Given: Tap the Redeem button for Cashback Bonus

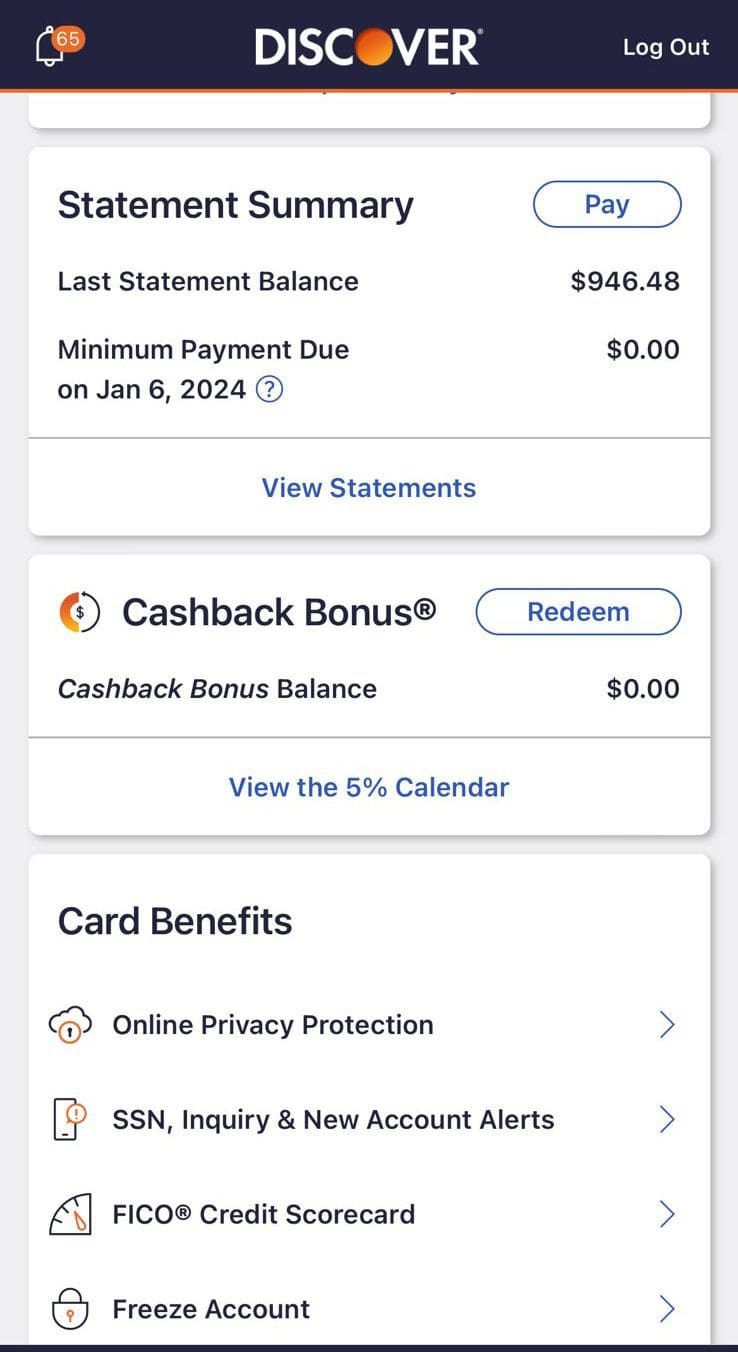Looking at the screenshot, I should 577,611.
